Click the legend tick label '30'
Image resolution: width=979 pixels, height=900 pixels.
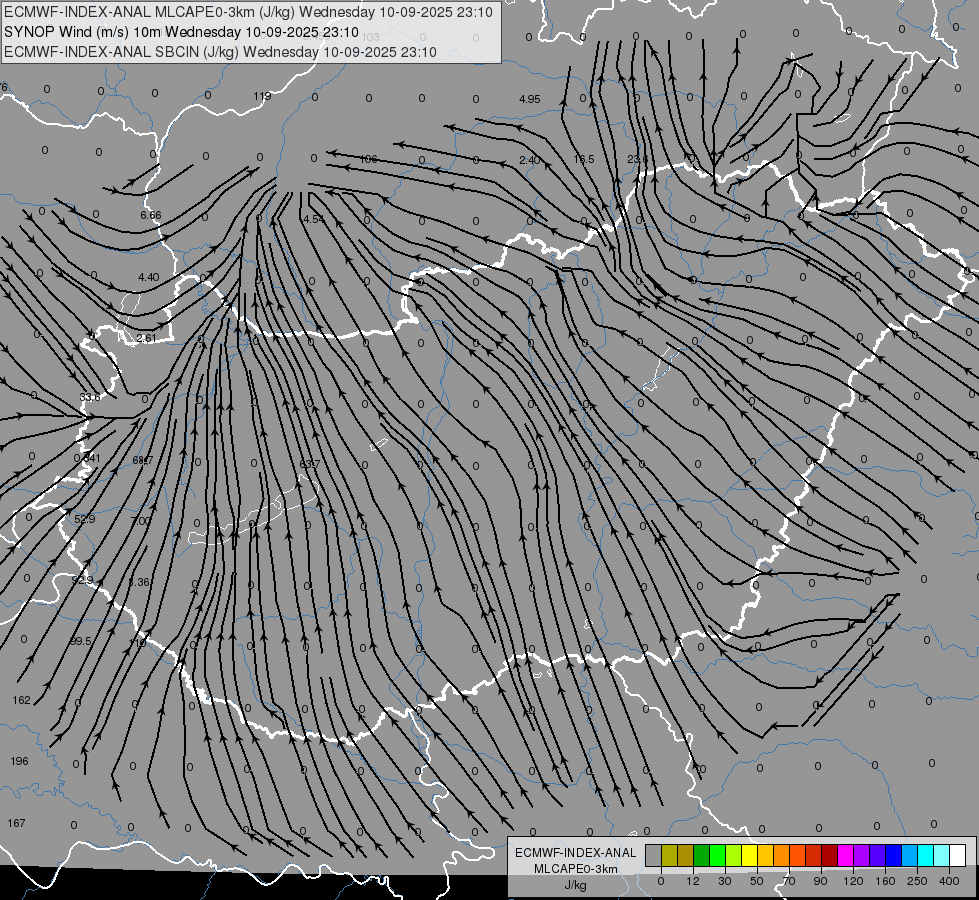[x=725, y=881]
